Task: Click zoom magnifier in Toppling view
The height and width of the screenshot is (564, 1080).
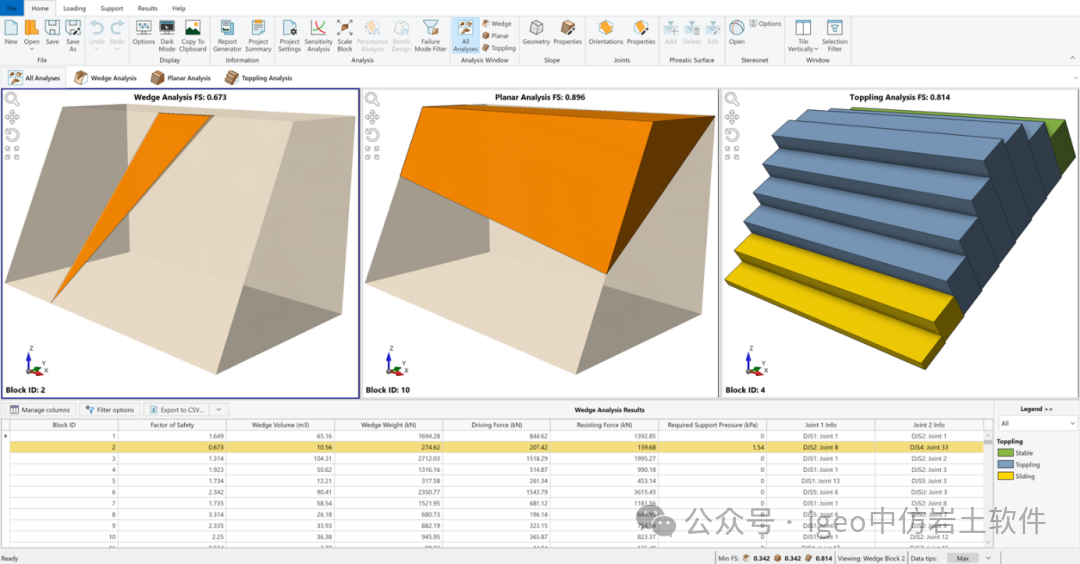Action: click(x=732, y=100)
